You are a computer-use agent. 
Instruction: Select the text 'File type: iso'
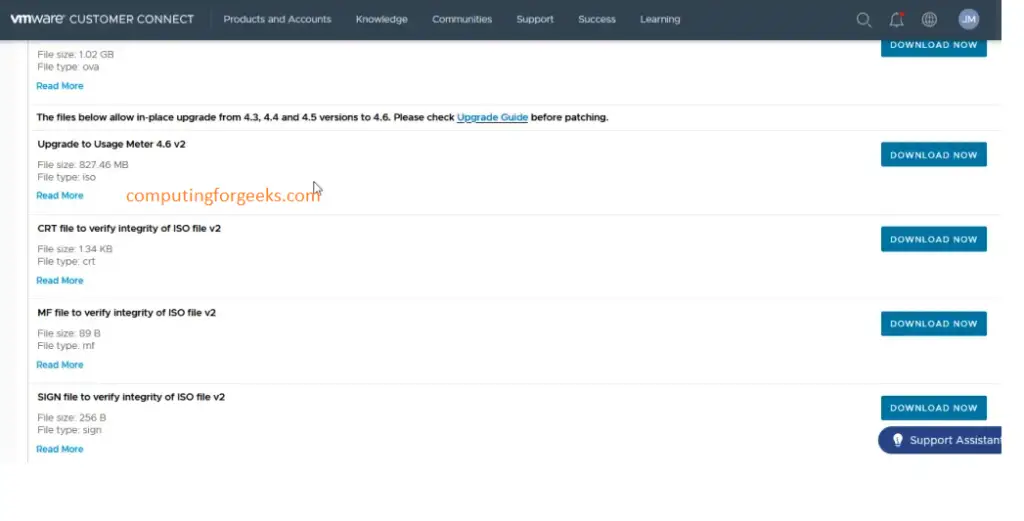click(x=67, y=177)
